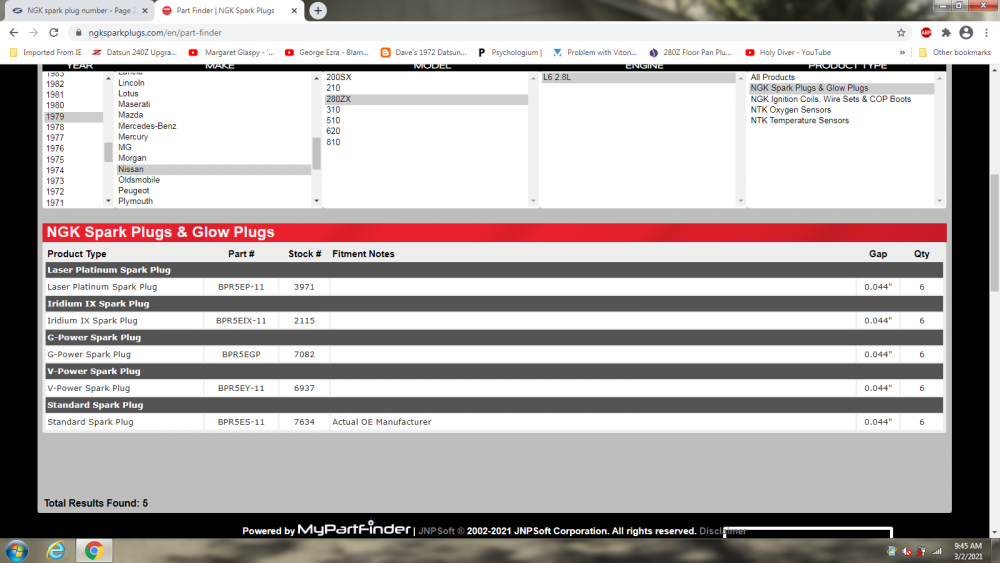Select NTK Oxygen Sensors product type
1000x563 pixels.
(791, 110)
